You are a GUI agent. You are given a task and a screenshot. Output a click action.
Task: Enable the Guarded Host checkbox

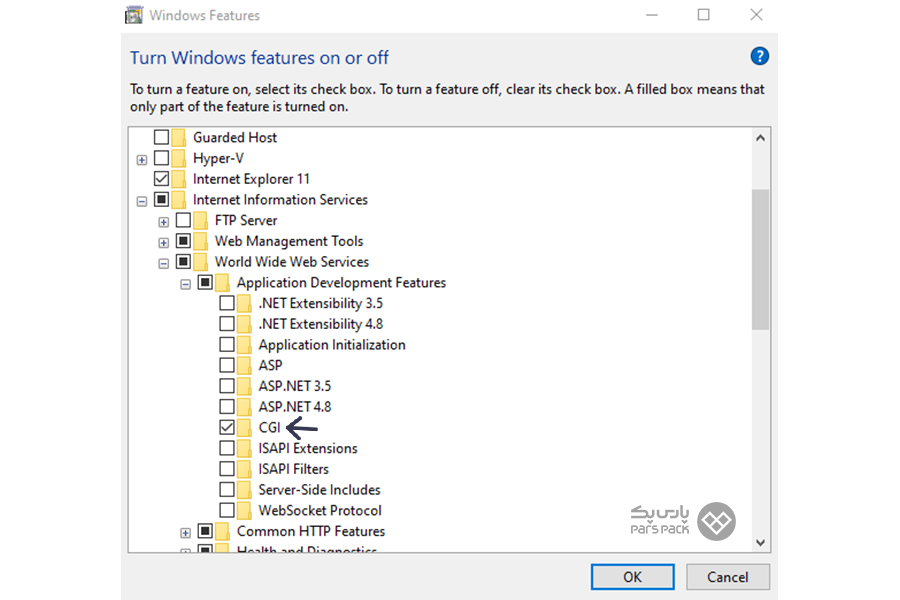pyautogui.click(x=161, y=137)
